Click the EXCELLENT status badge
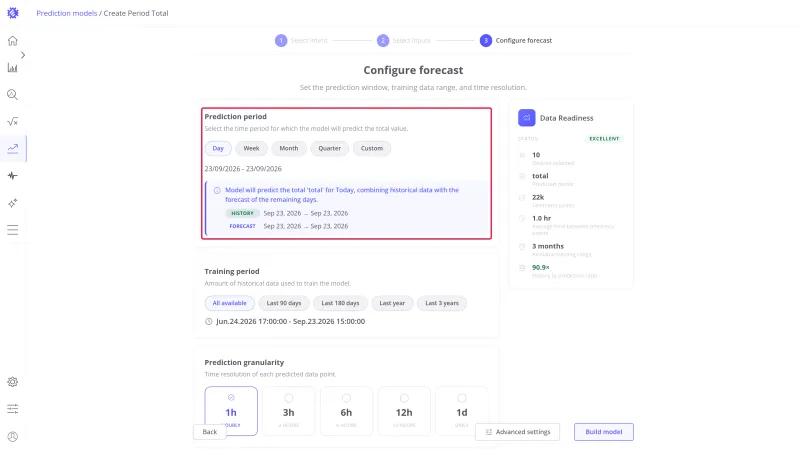 [604, 139]
